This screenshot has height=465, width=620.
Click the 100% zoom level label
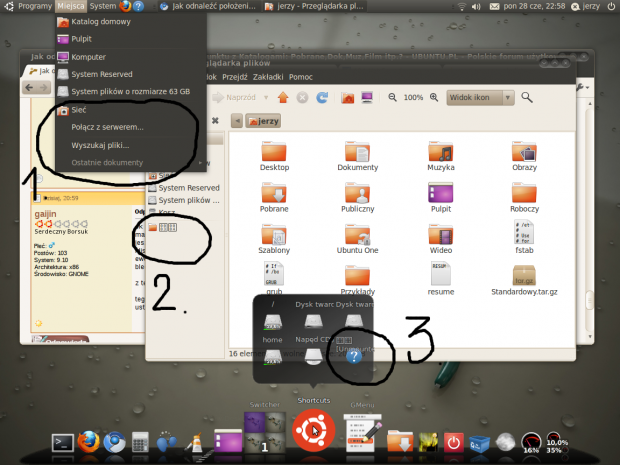413,97
